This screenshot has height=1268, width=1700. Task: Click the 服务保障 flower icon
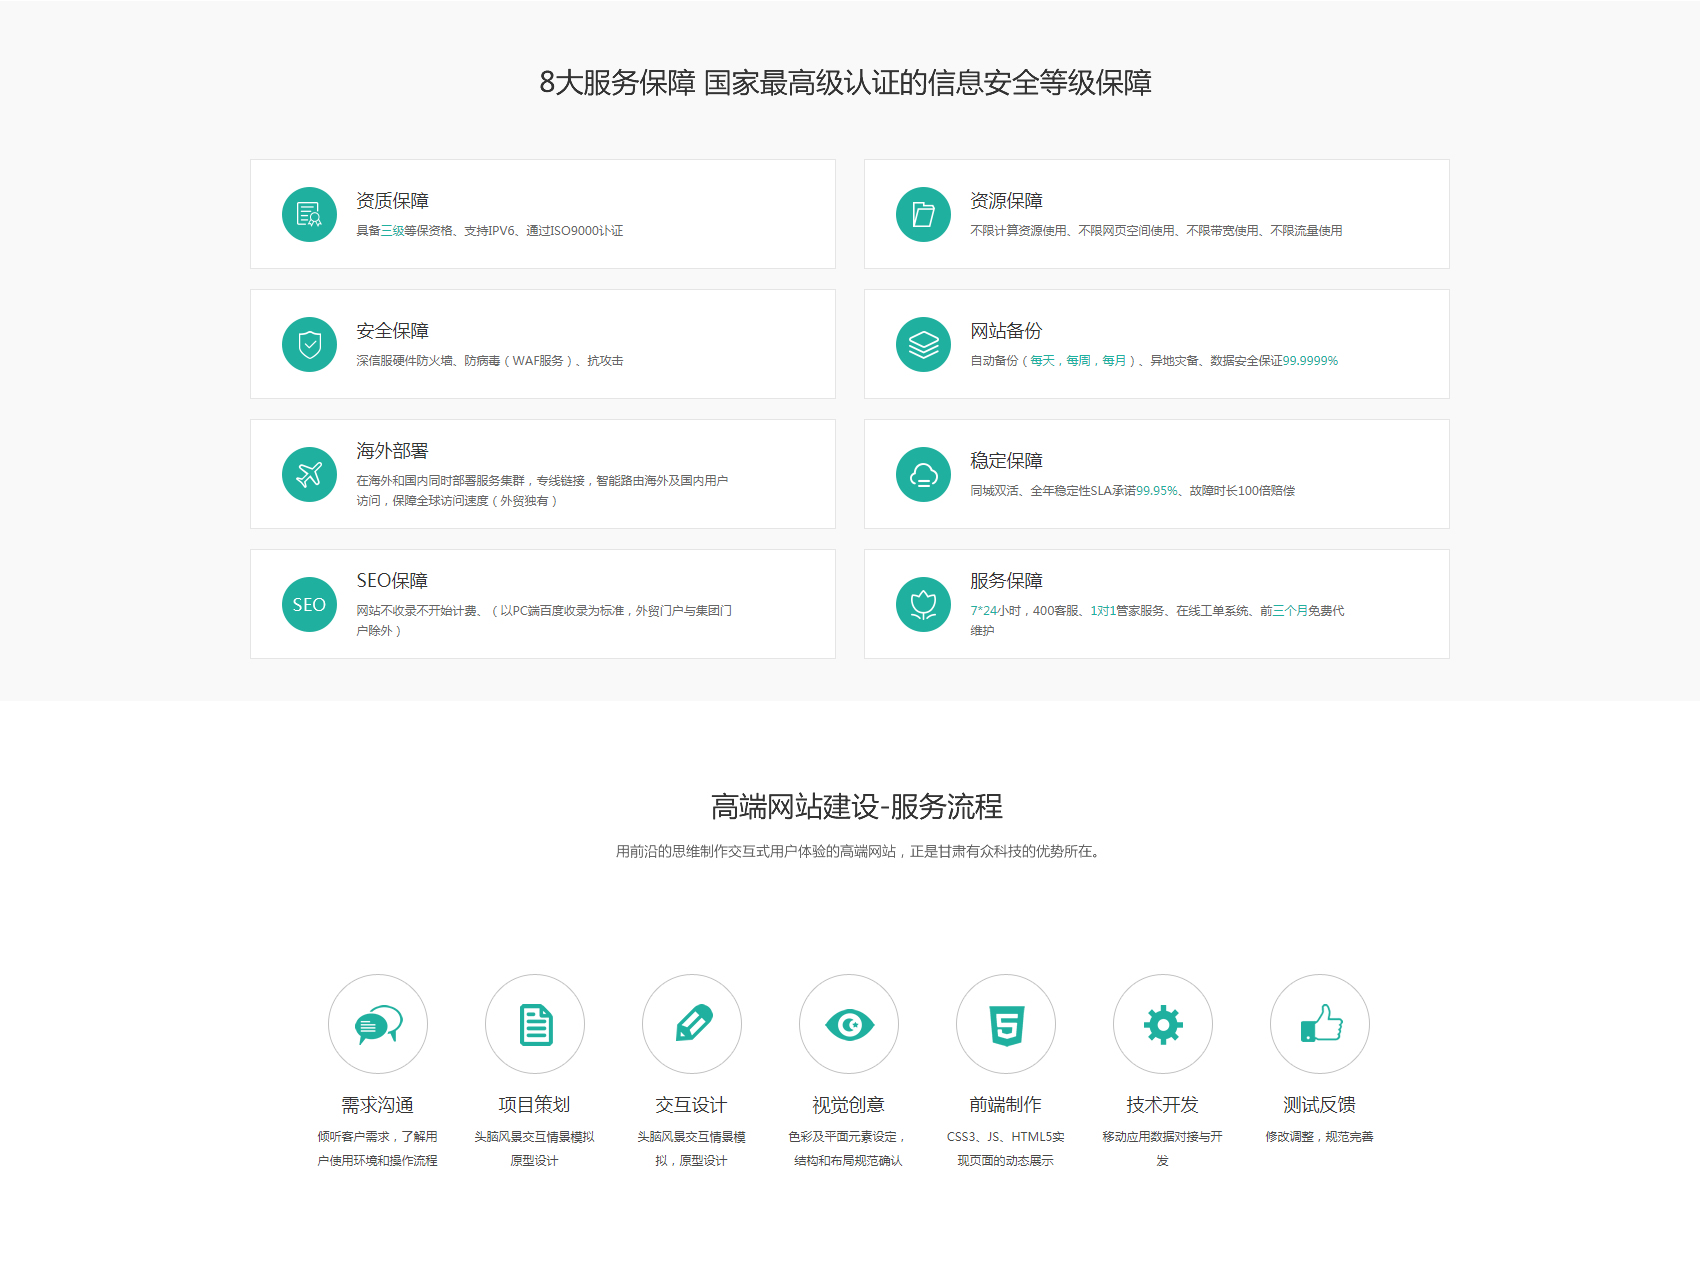click(923, 604)
